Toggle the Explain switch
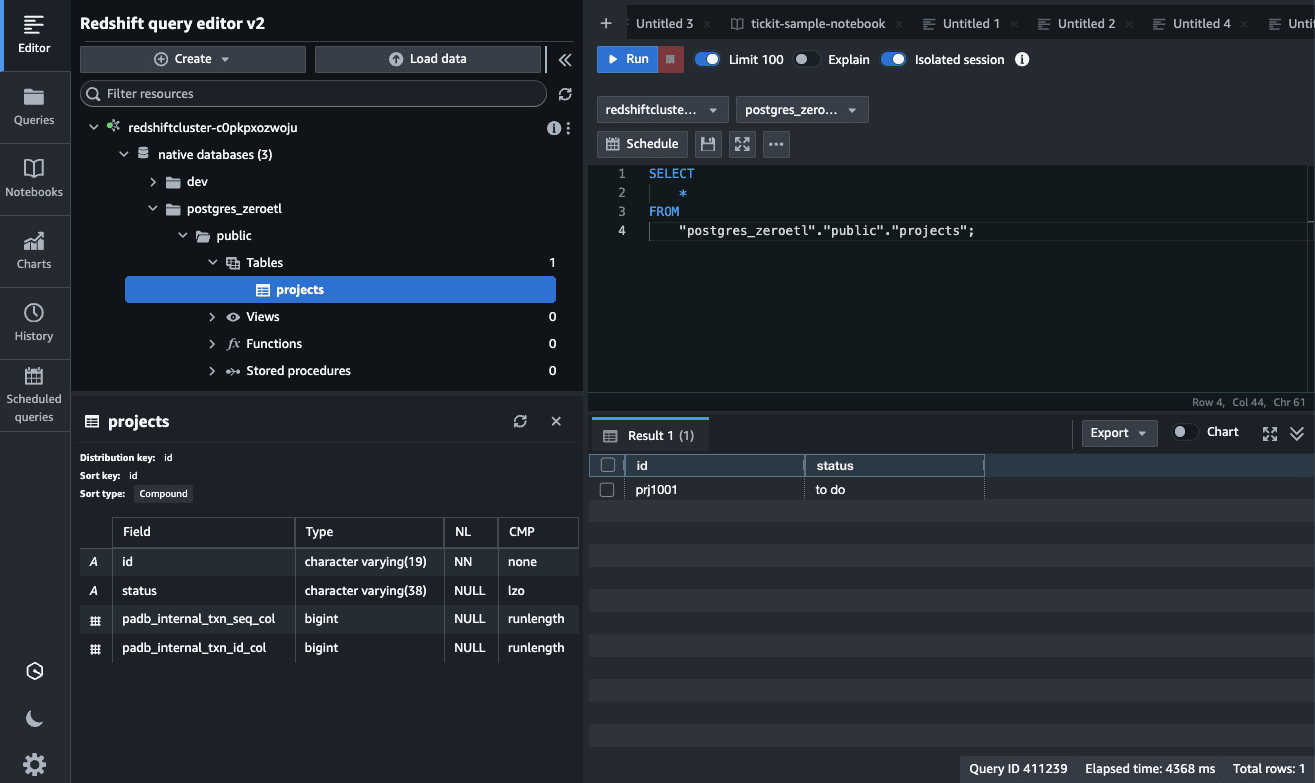 [x=806, y=59]
